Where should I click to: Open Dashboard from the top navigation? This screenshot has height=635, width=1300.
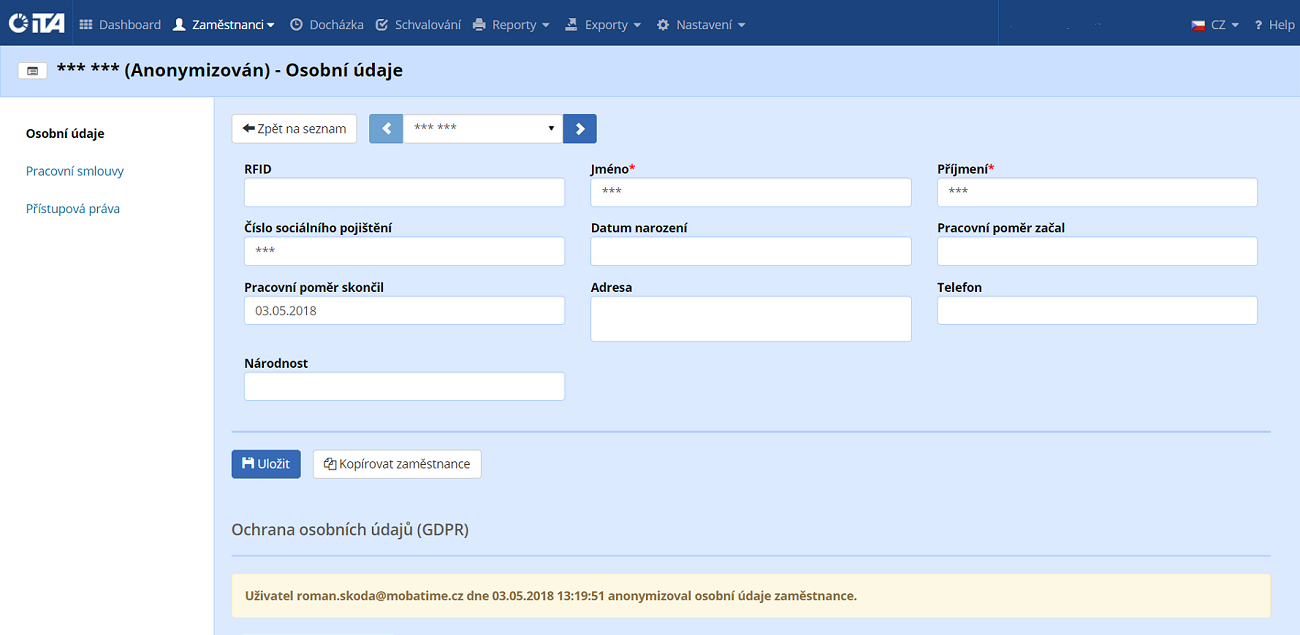point(120,24)
